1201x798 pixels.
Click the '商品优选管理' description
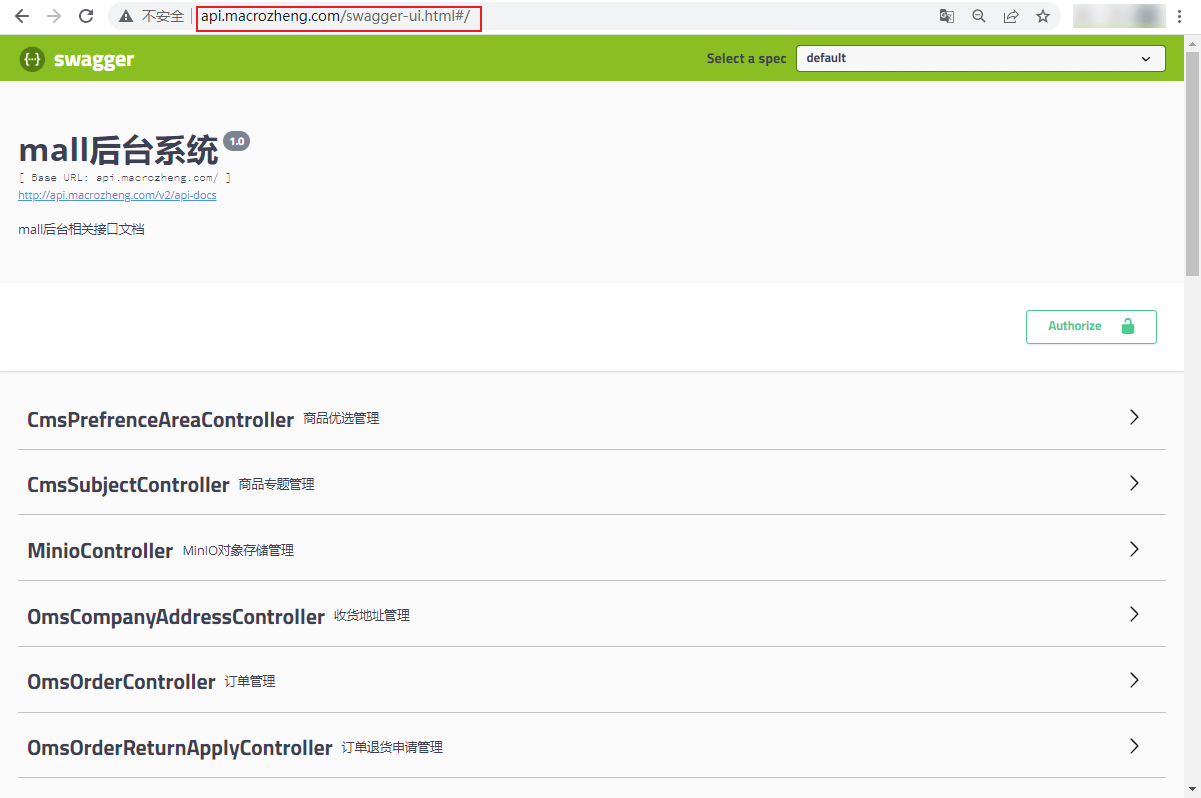[341, 419]
